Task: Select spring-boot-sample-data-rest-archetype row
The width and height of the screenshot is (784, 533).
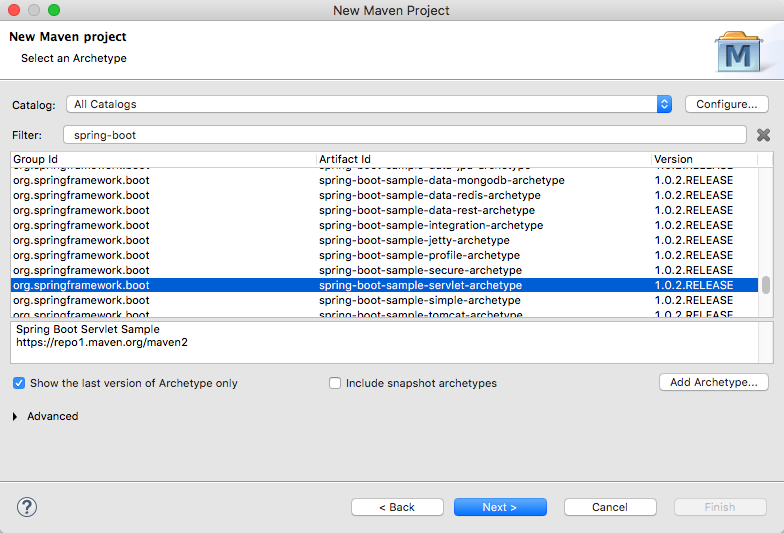Action: [384, 210]
